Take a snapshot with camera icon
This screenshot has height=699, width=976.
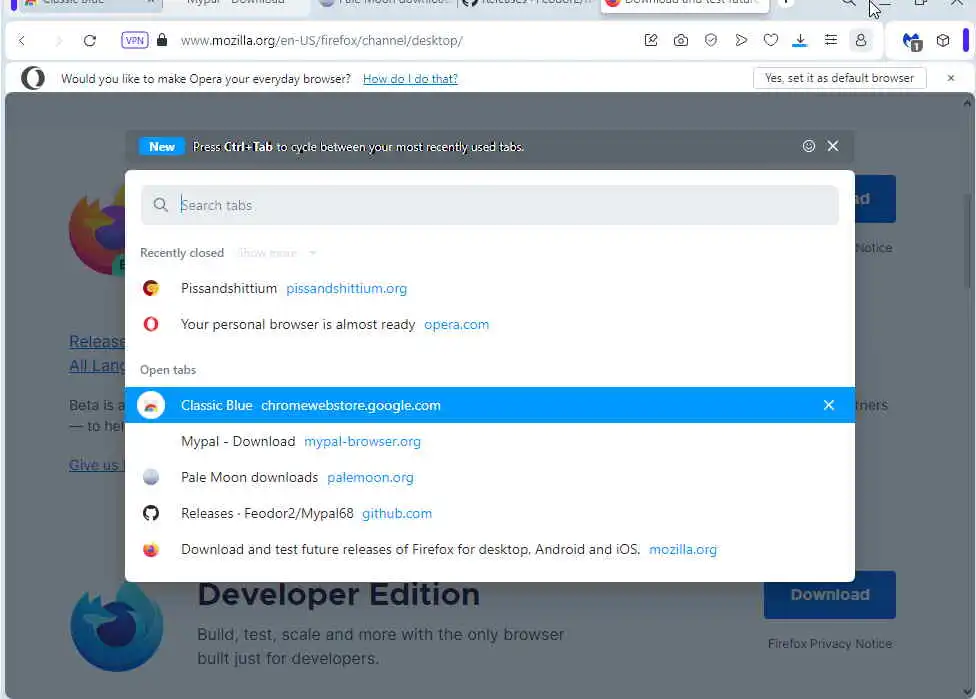(681, 40)
